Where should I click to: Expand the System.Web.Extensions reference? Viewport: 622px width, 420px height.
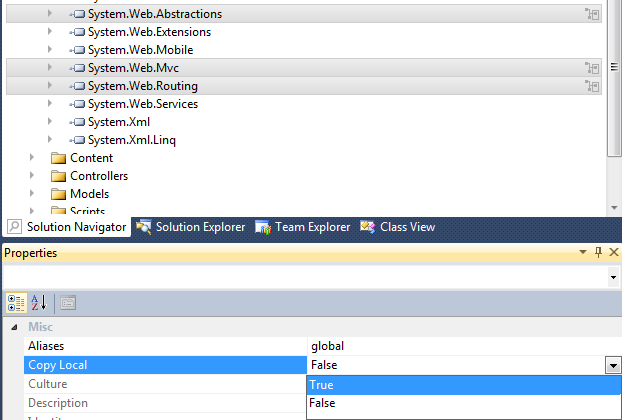[50, 31]
